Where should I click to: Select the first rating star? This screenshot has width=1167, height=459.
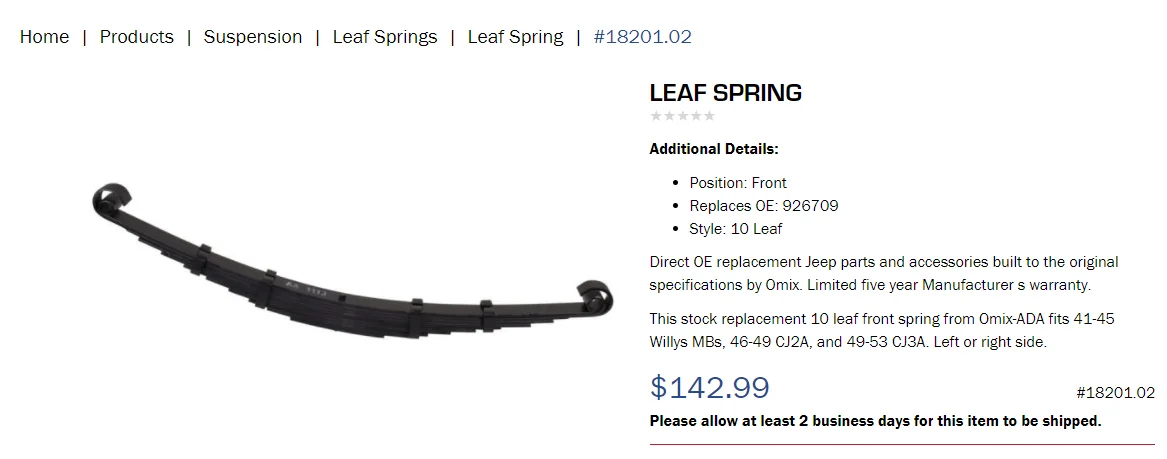(x=656, y=115)
